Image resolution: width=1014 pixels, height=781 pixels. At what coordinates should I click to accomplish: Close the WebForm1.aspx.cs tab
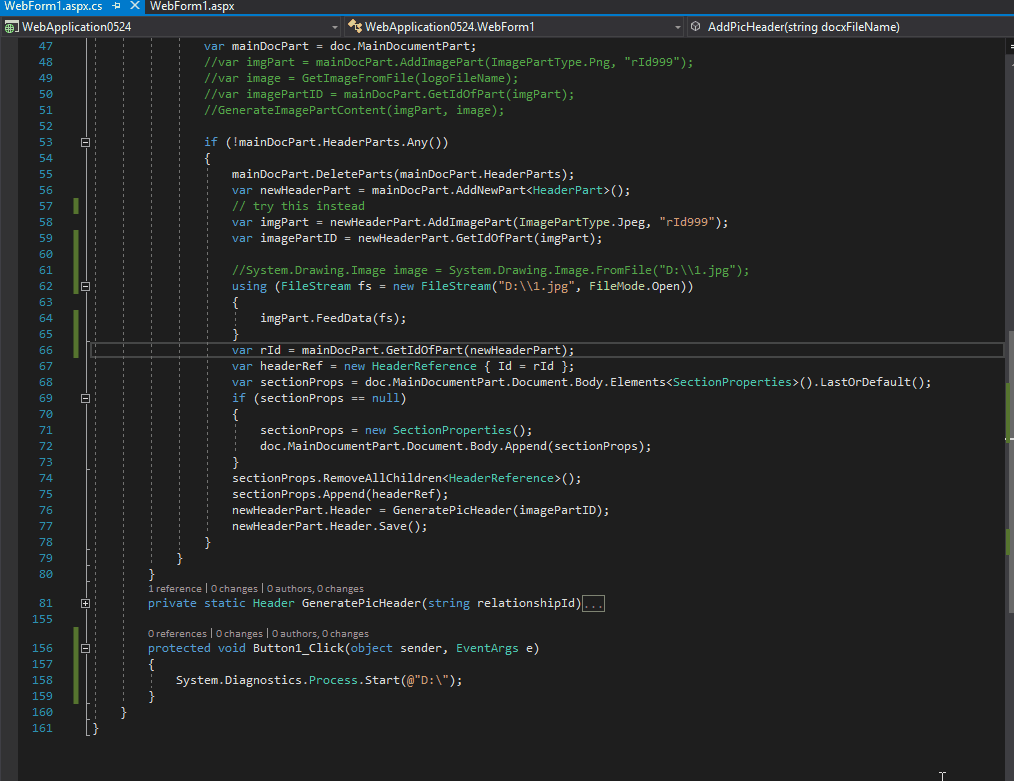(135, 6)
